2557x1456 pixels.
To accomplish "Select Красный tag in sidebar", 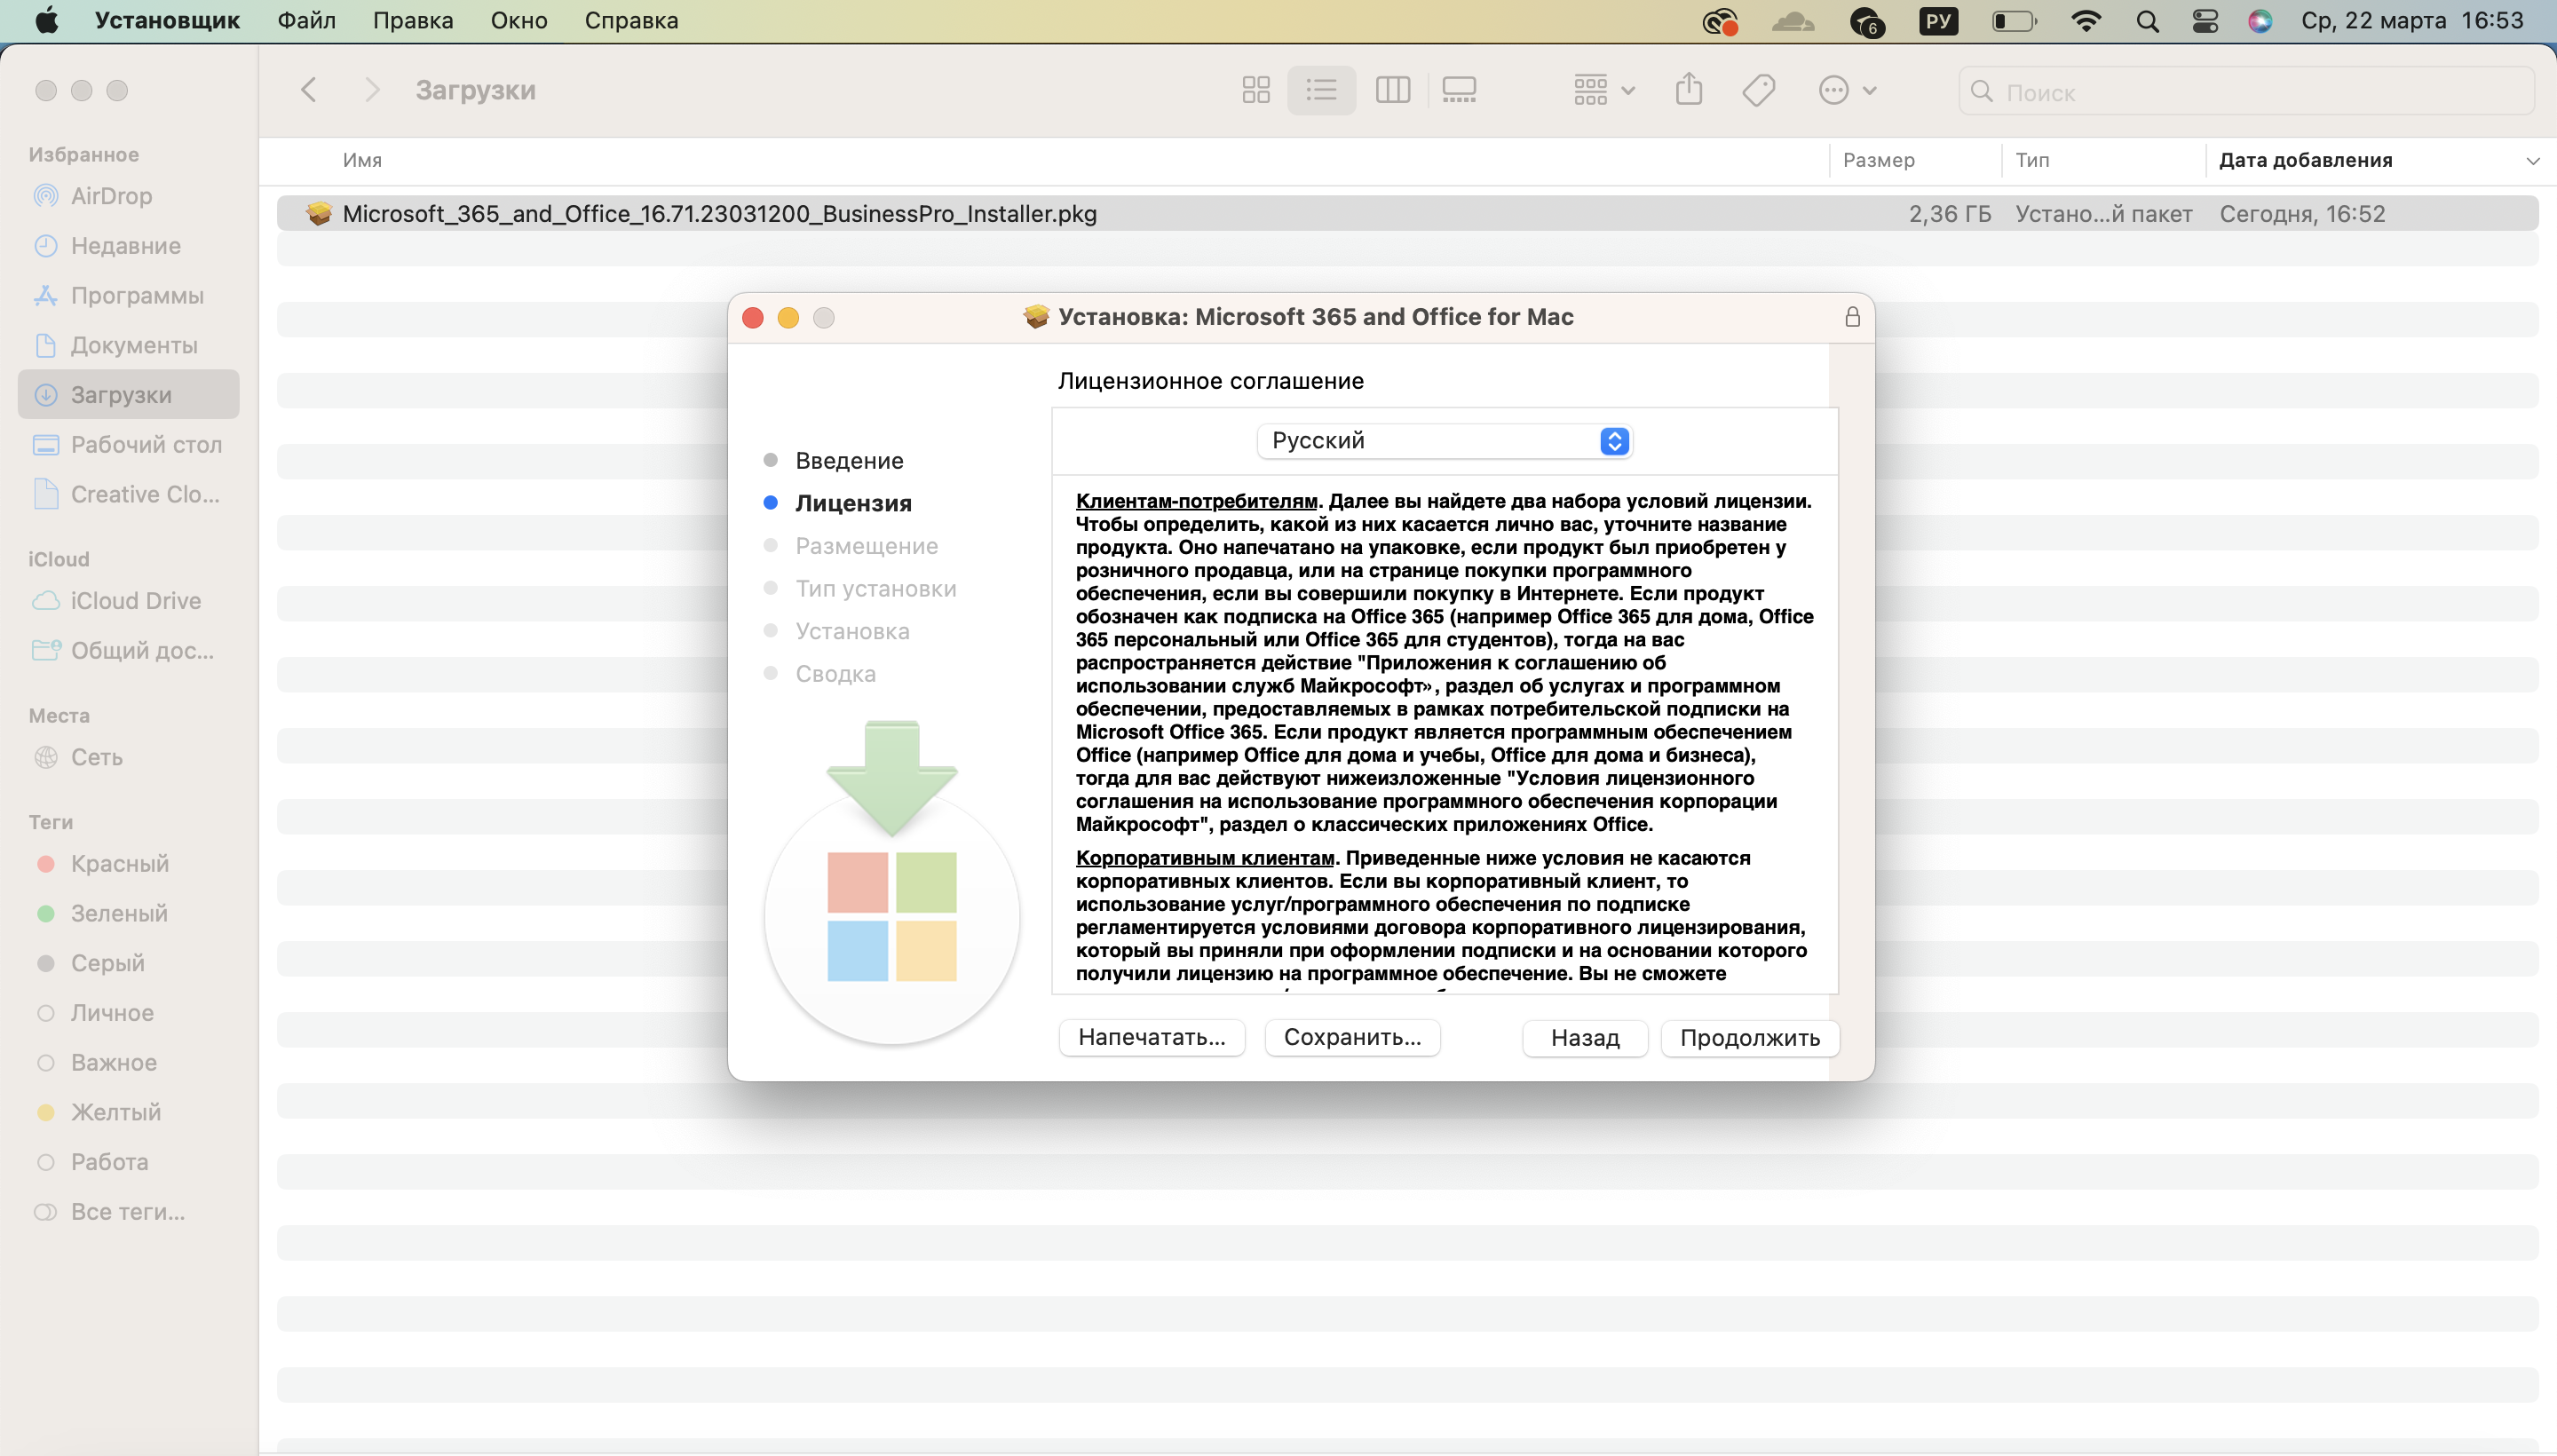I will (x=120, y=862).
